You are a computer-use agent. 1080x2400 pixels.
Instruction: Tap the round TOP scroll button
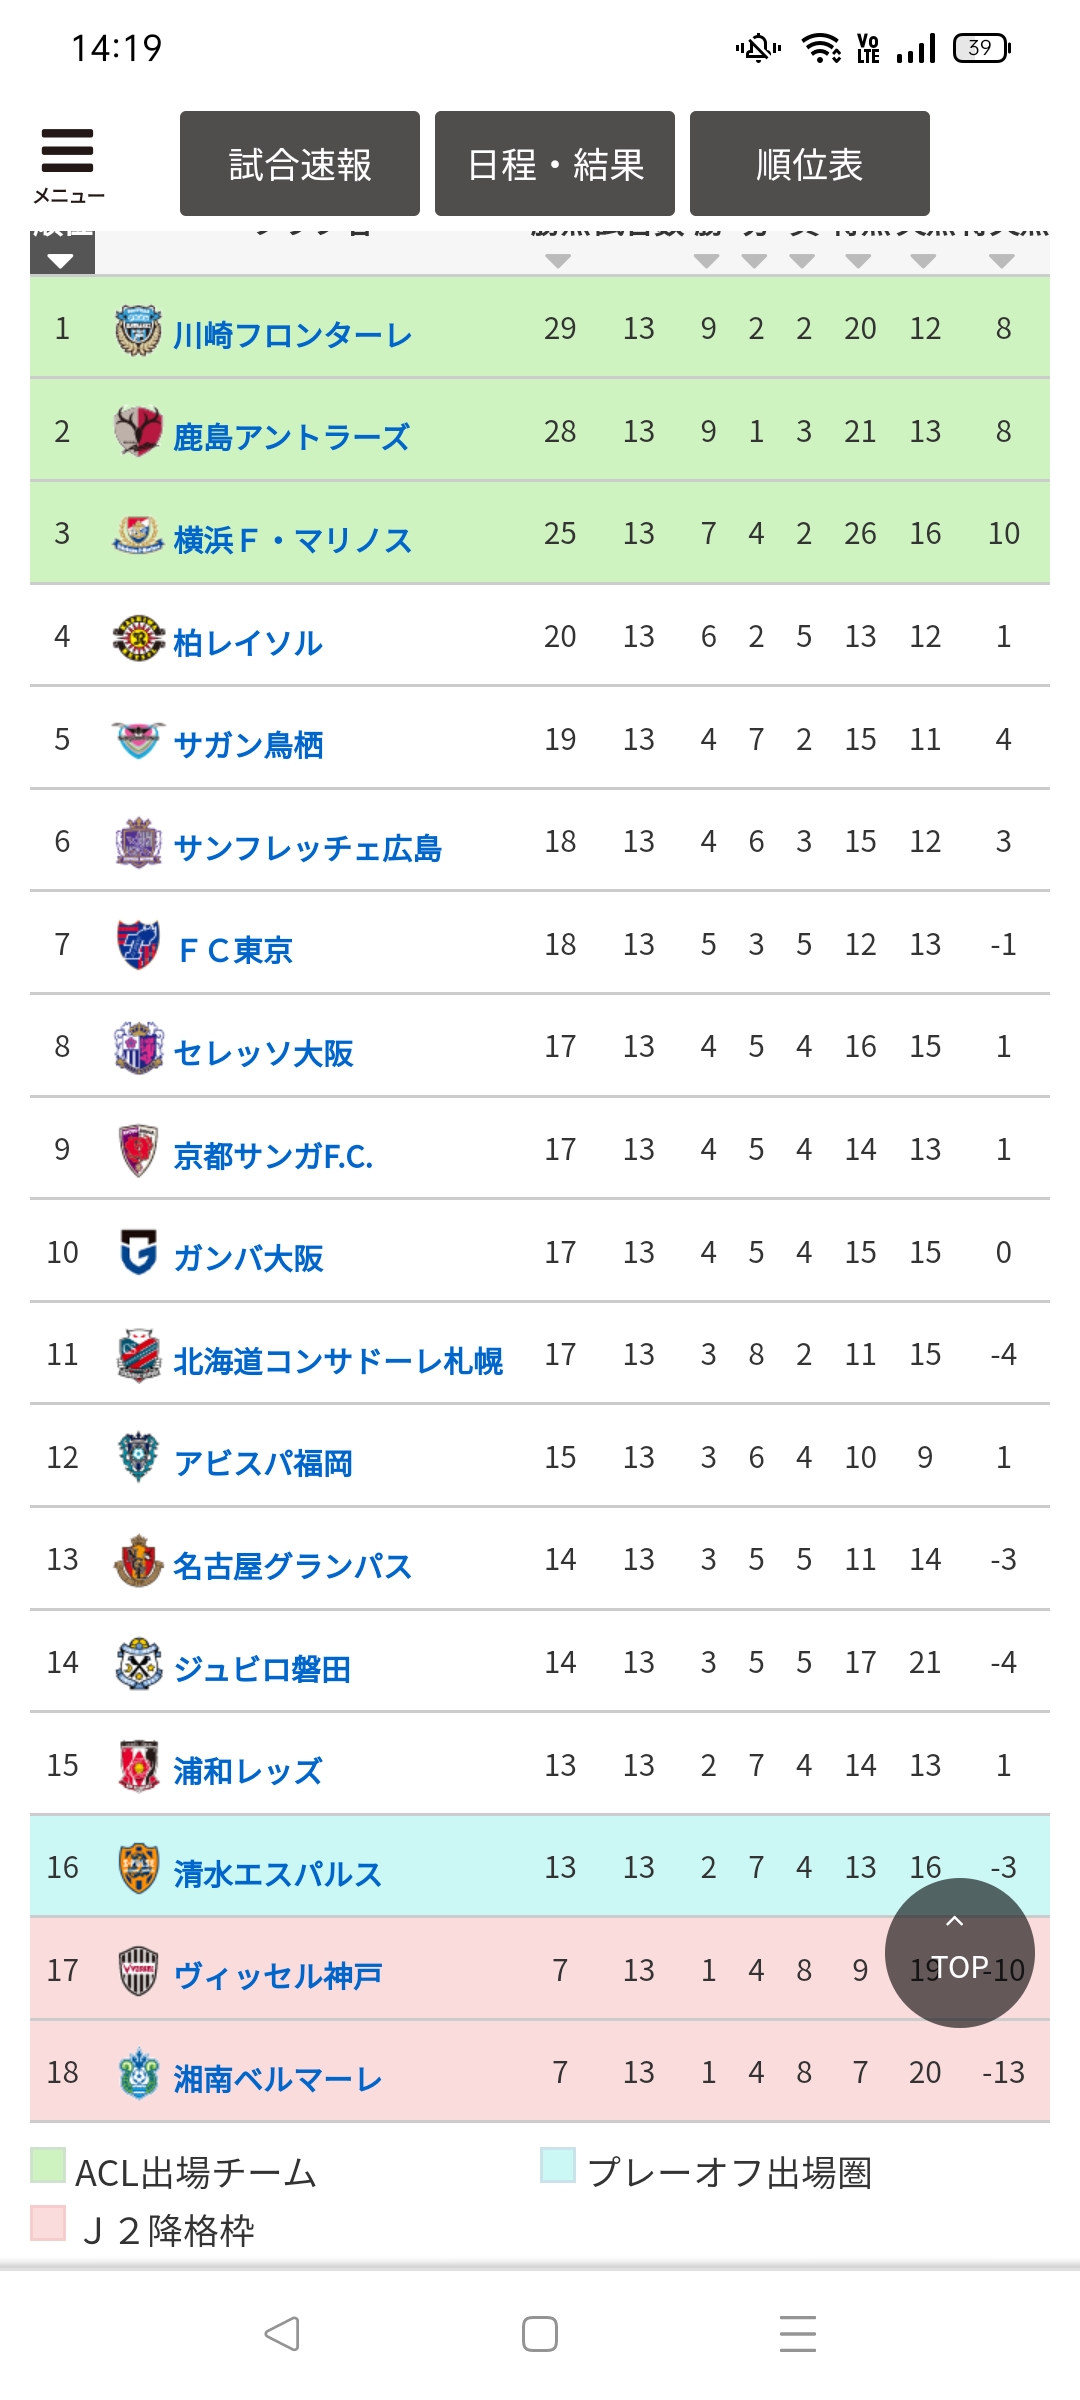[x=959, y=1953]
